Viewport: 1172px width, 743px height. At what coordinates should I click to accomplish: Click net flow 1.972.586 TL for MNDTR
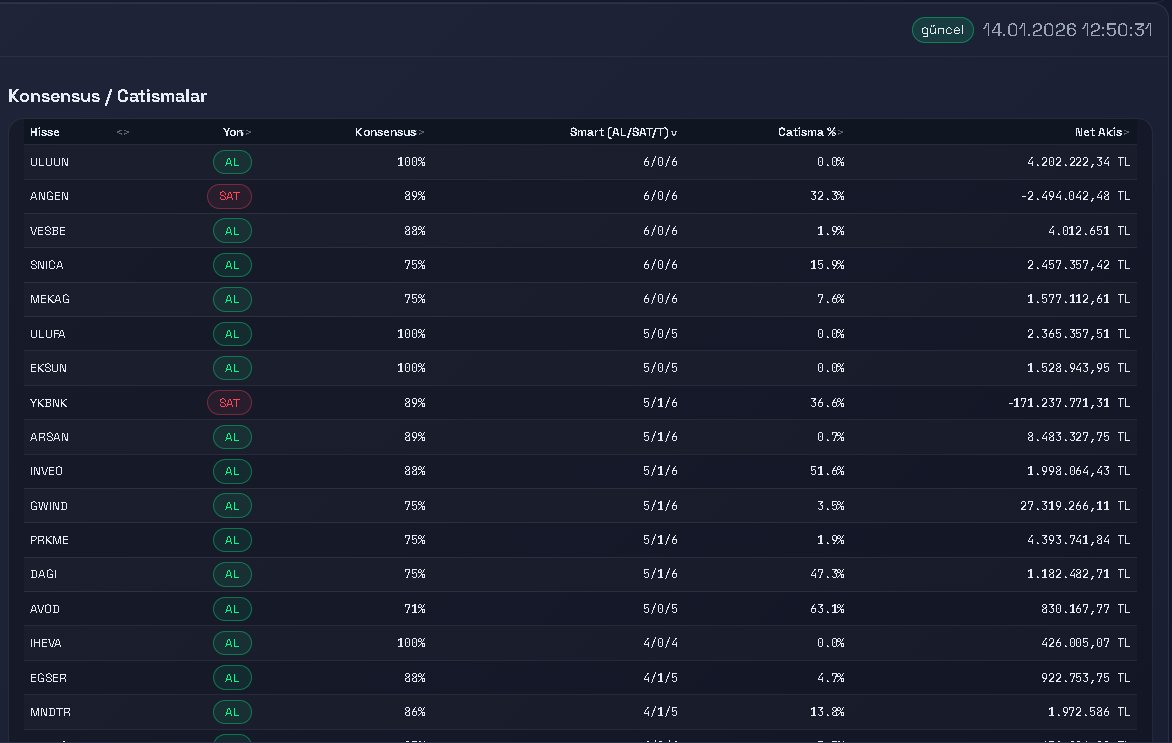(1089, 712)
